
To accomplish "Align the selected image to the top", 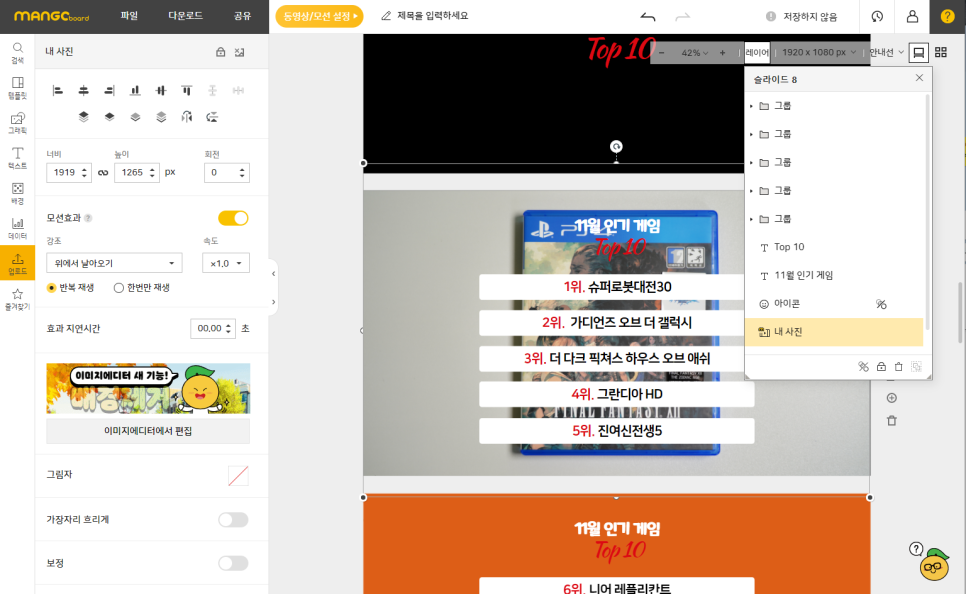I will (x=187, y=91).
